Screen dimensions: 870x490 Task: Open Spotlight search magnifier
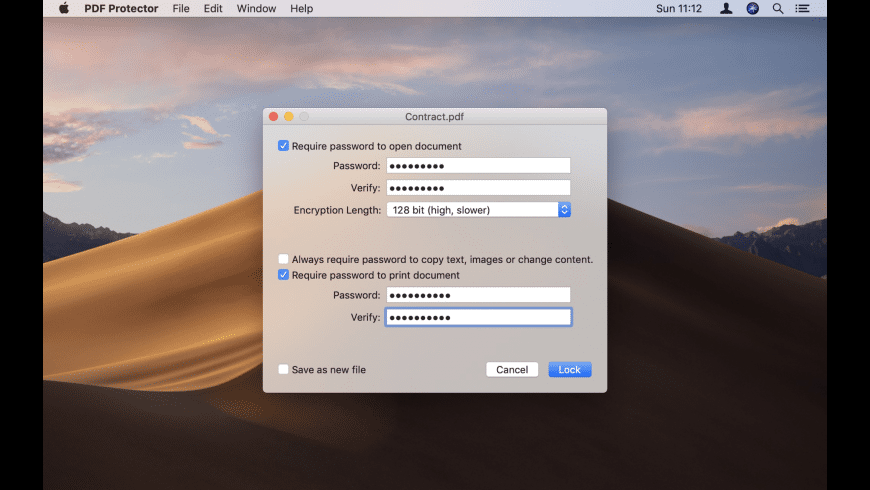point(778,8)
